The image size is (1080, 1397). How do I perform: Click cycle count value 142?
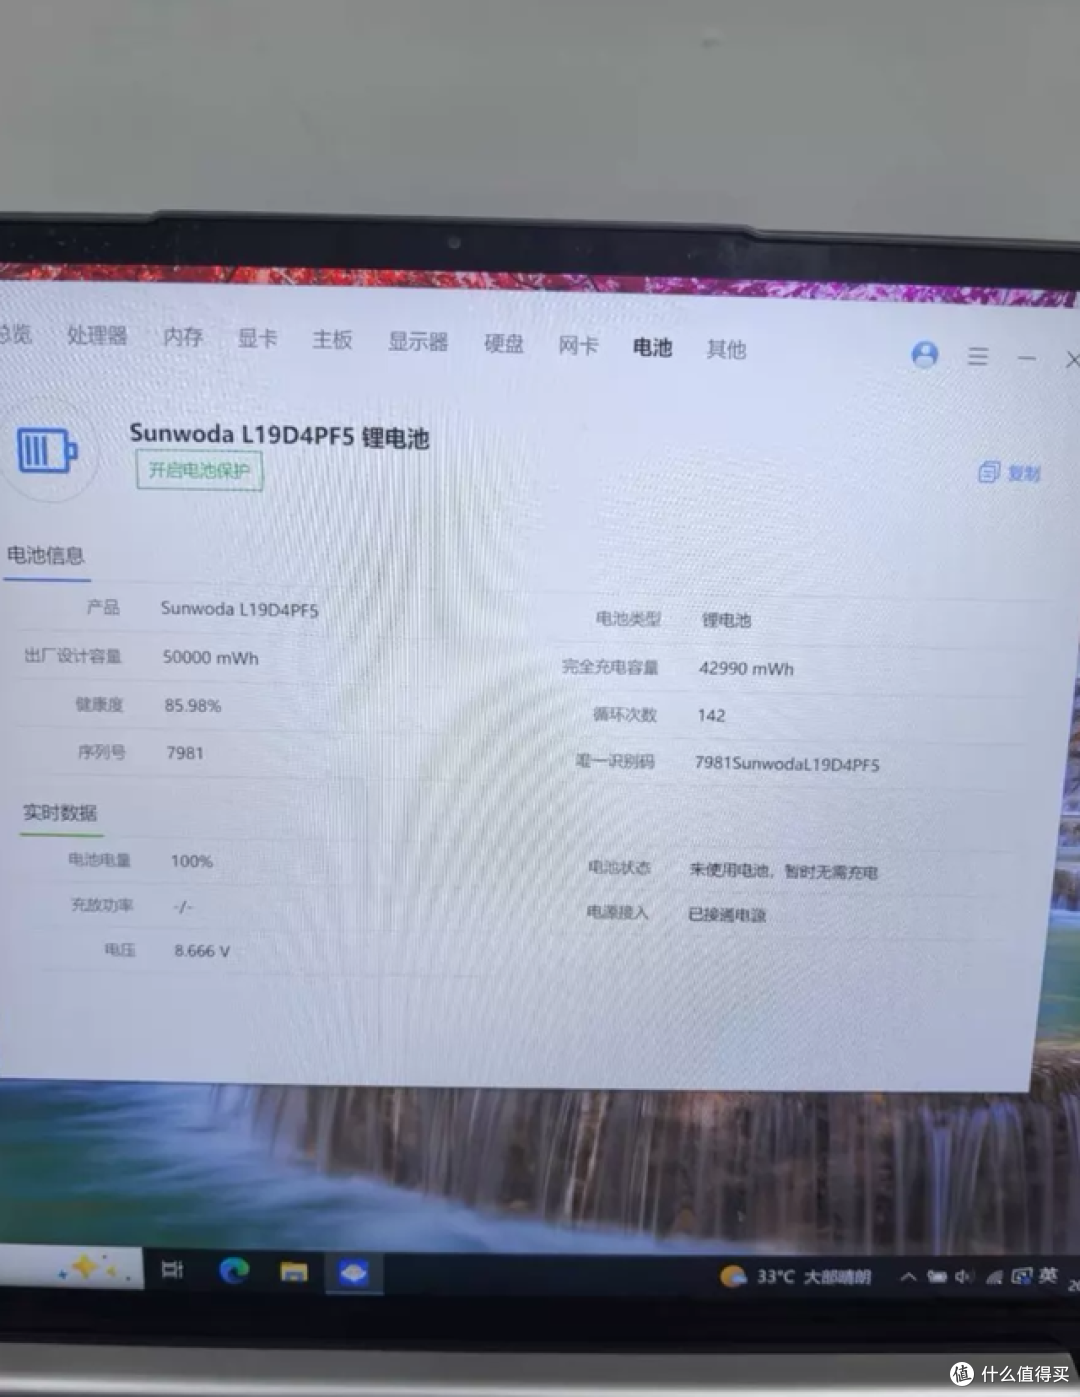pos(711,715)
